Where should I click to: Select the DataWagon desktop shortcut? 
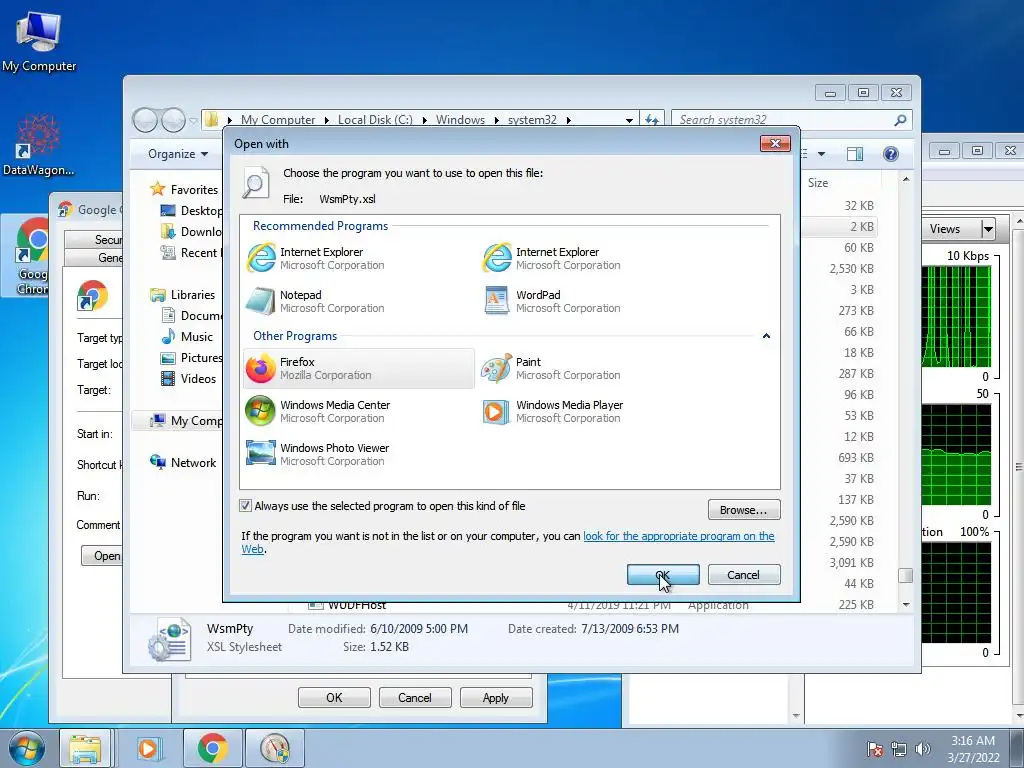pos(39,145)
